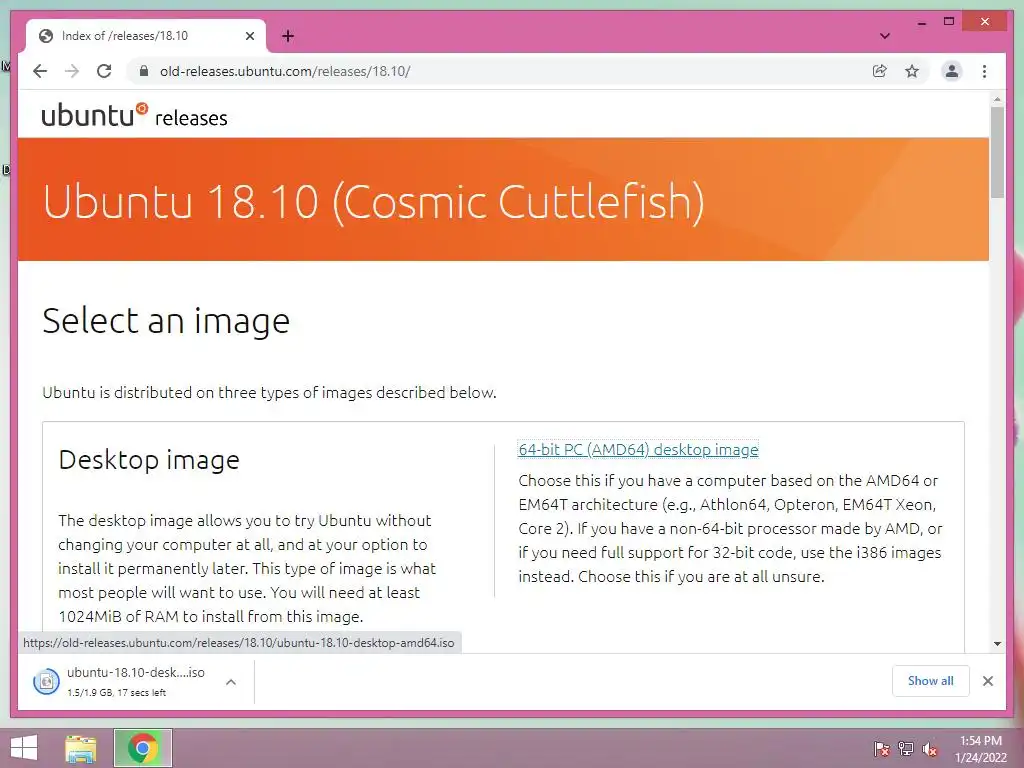
Task: Close the Index of /releases/18.10 tab
Action: [x=249, y=36]
